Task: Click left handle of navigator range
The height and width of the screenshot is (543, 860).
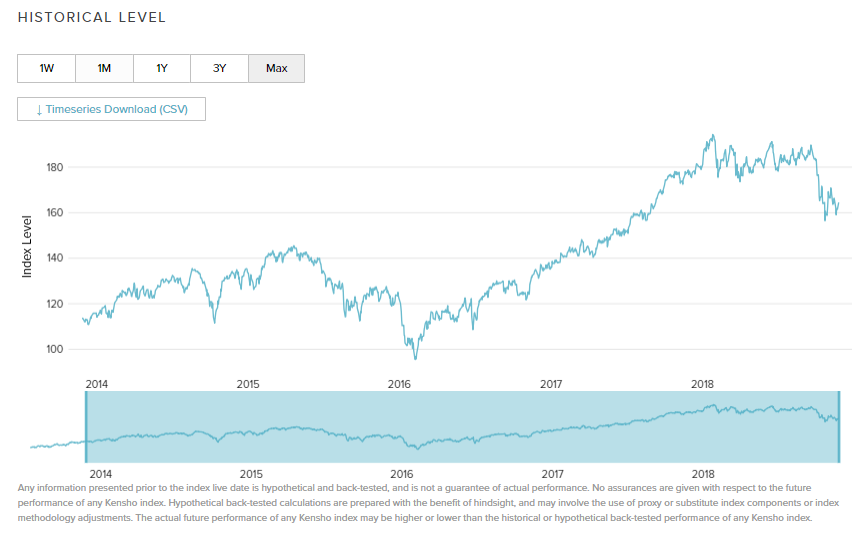Action: 86,427
